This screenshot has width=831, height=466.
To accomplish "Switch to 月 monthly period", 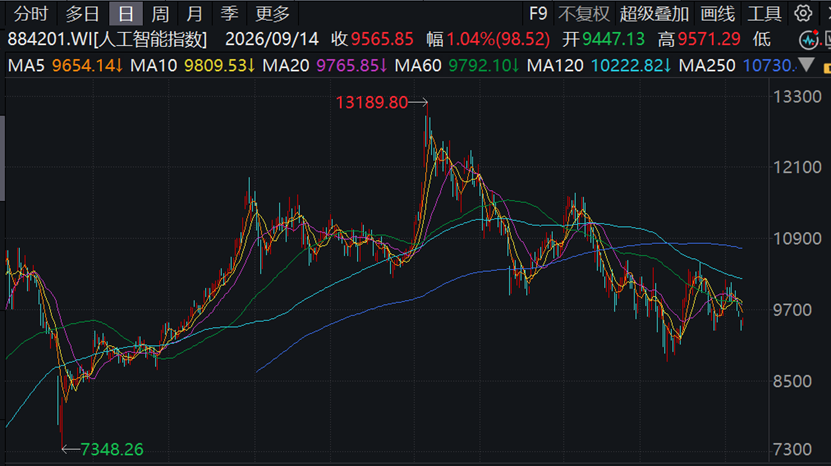I will coord(195,14).
